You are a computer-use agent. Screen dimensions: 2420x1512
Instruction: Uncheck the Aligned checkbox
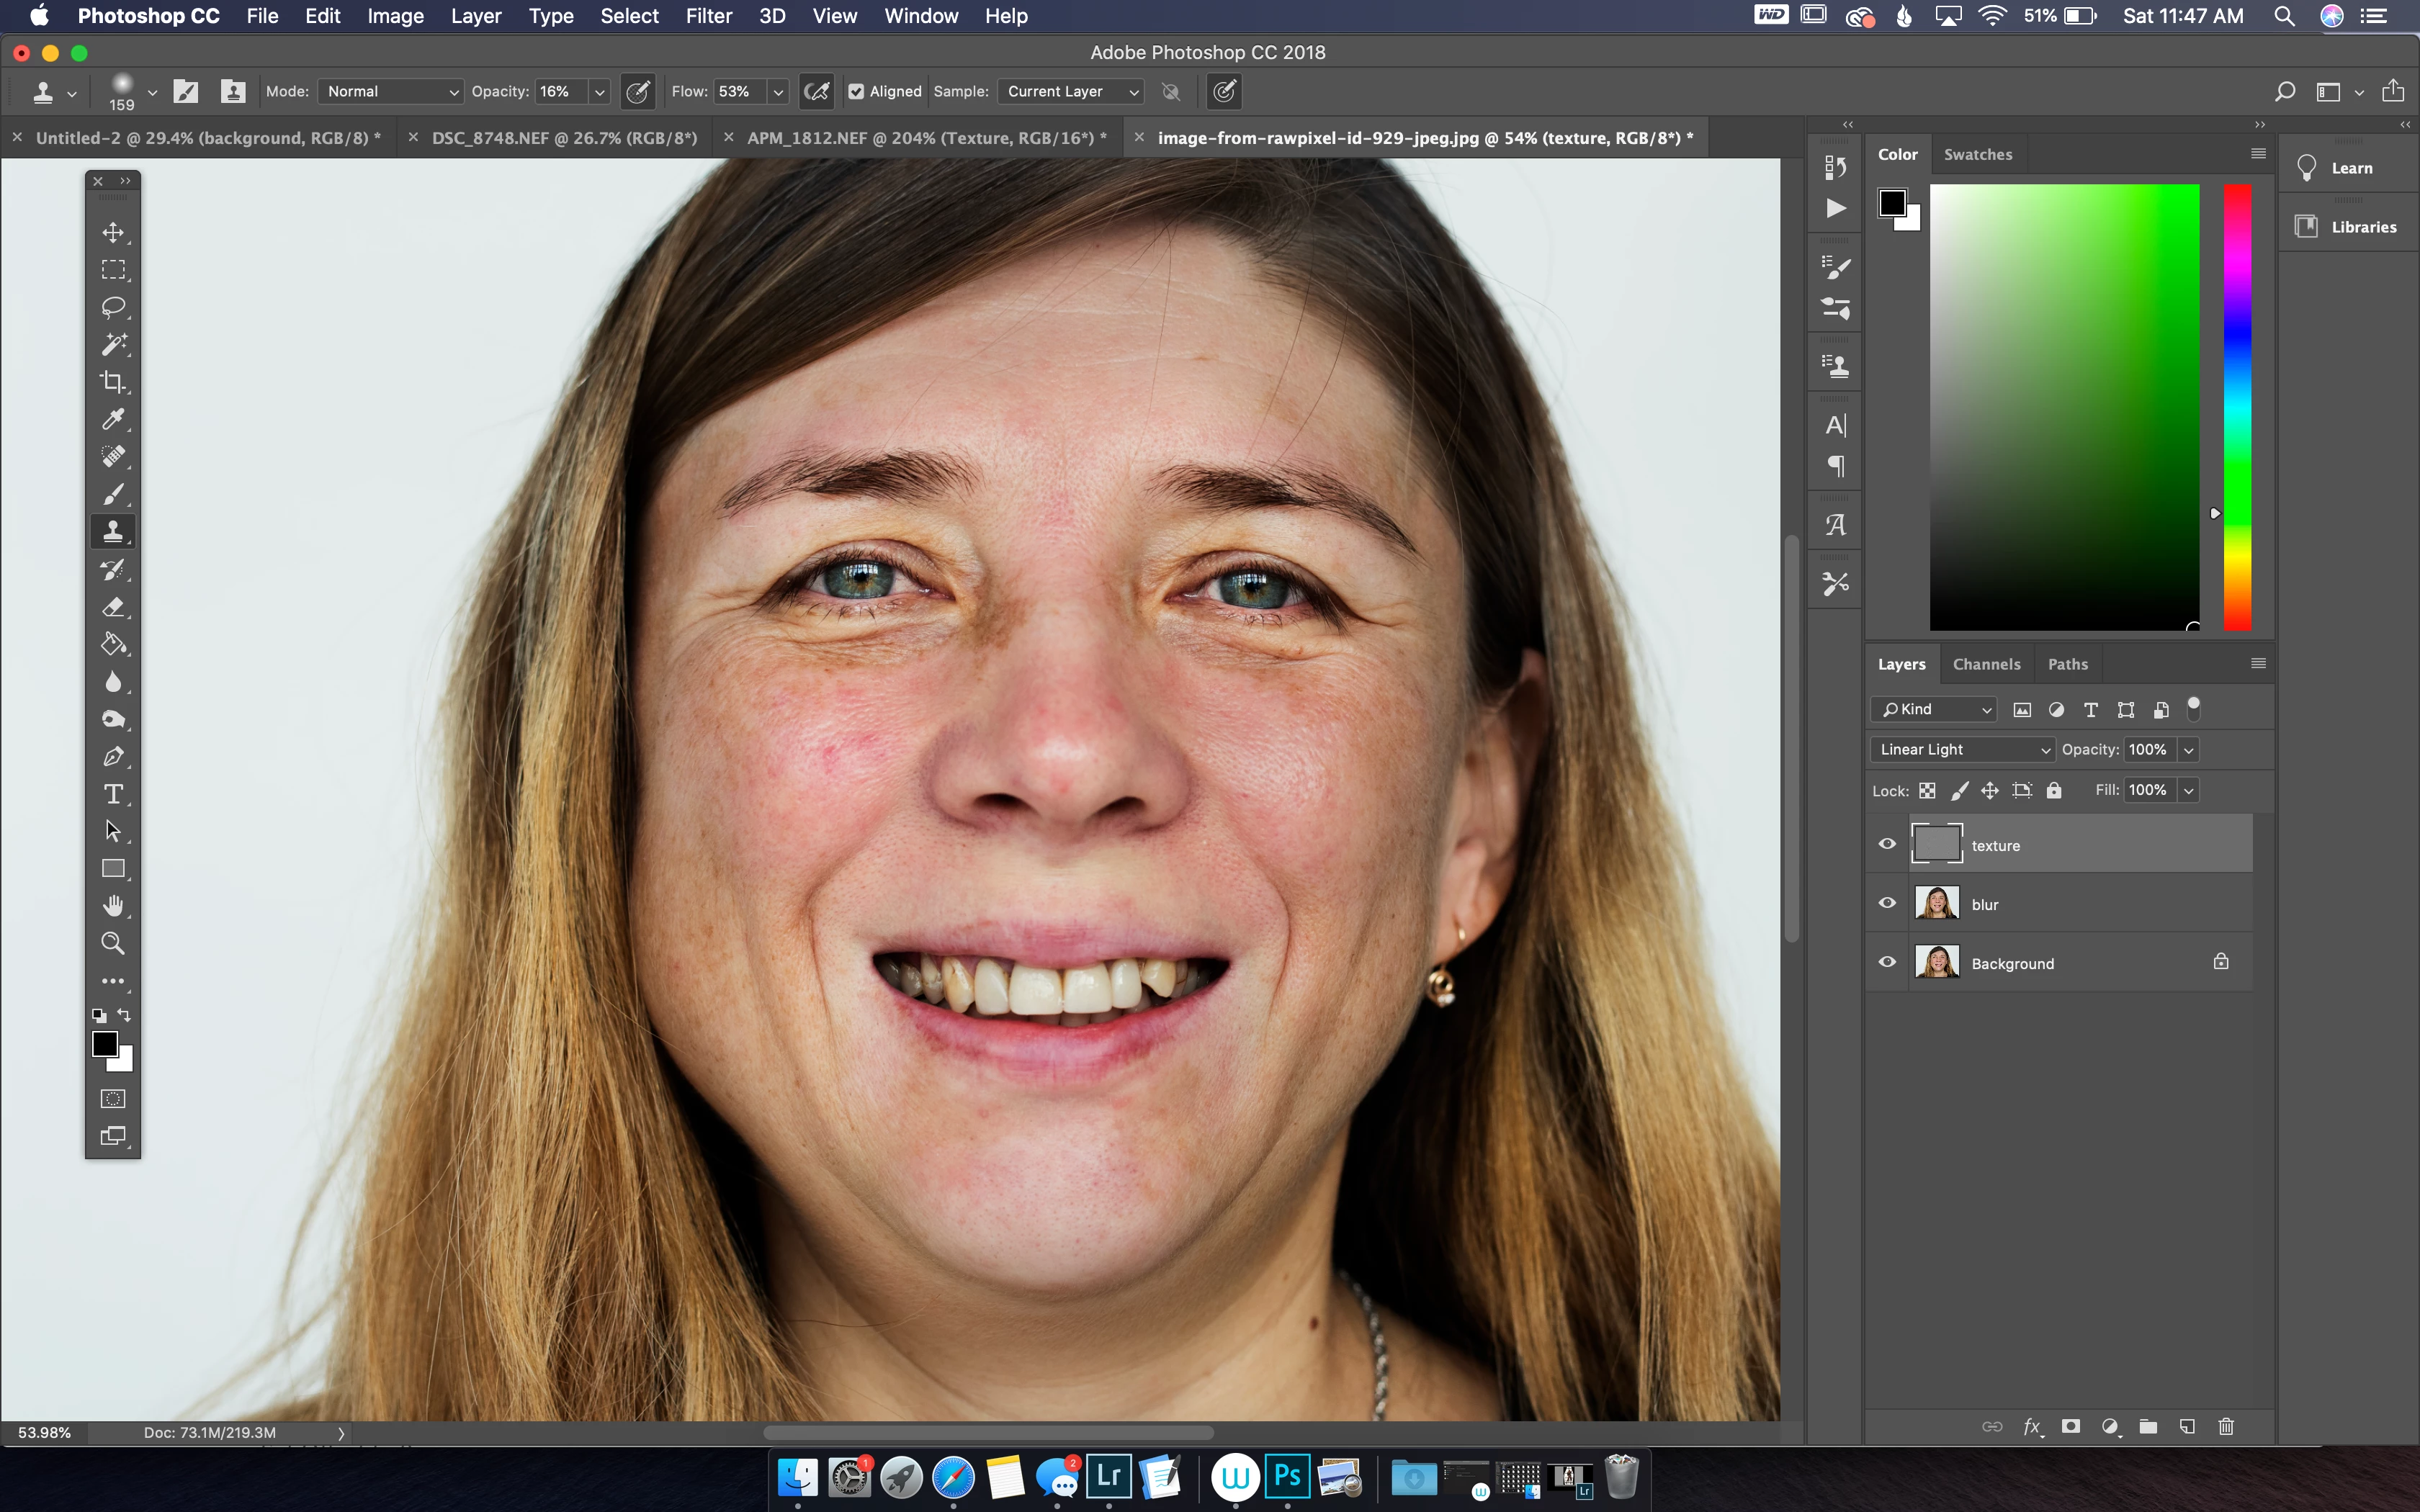856,91
